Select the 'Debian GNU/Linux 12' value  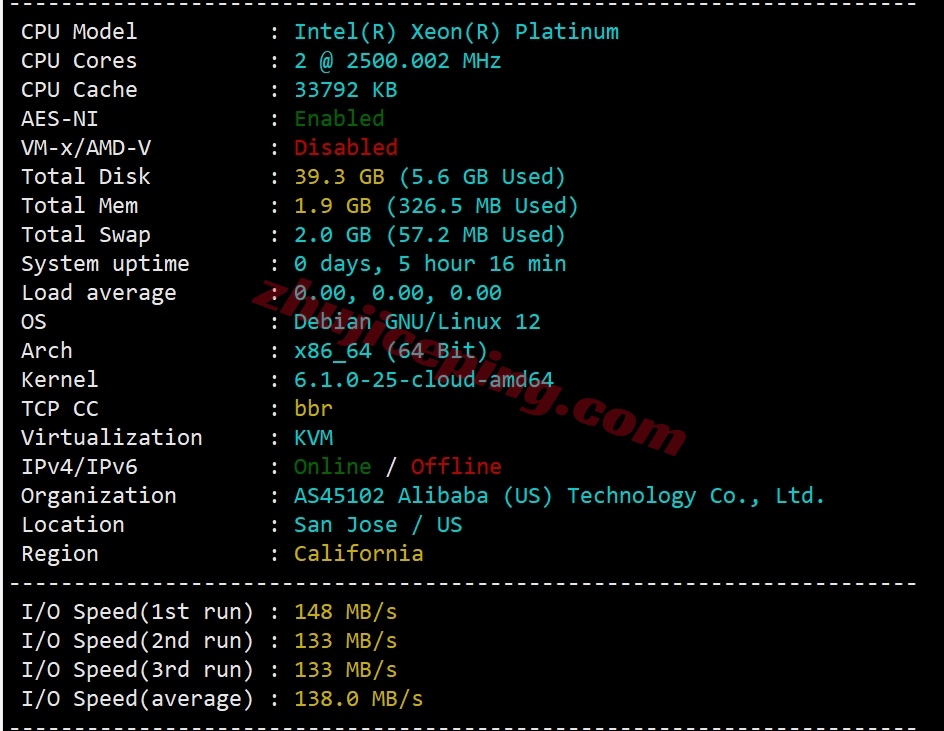coord(417,322)
